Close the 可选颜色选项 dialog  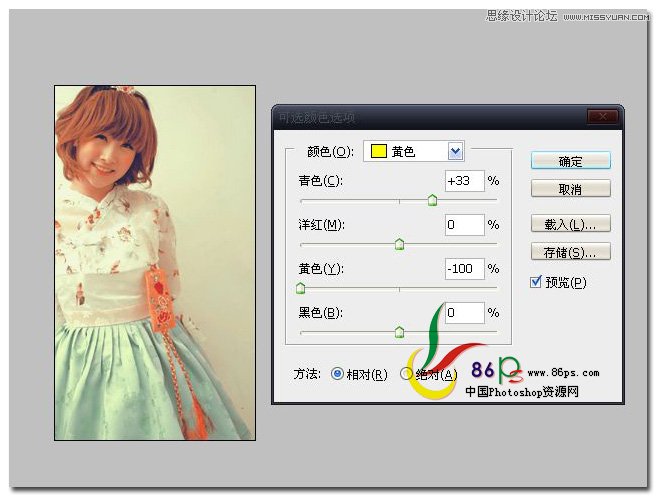(x=602, y=117)
